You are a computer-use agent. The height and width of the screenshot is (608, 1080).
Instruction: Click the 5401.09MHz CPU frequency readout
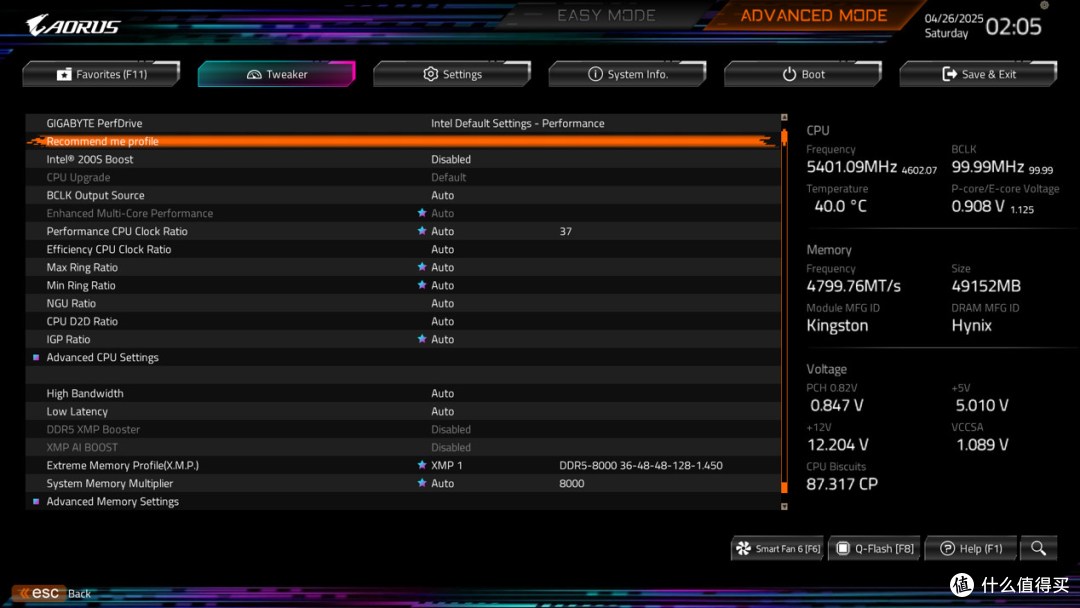[851, 167]
